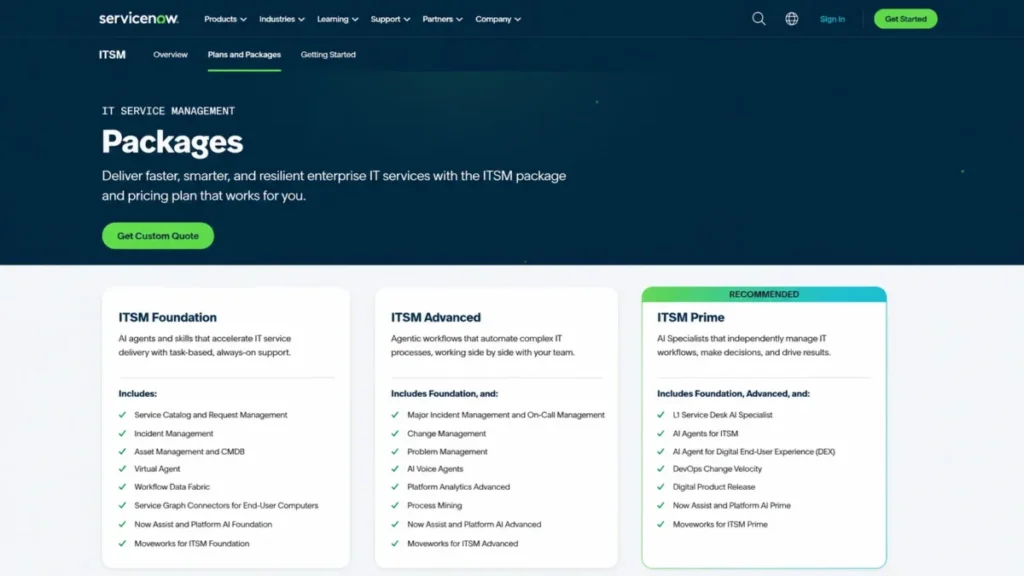Click the Packages page heading
Screen dimensions: 1024x576
pos(172,142)
